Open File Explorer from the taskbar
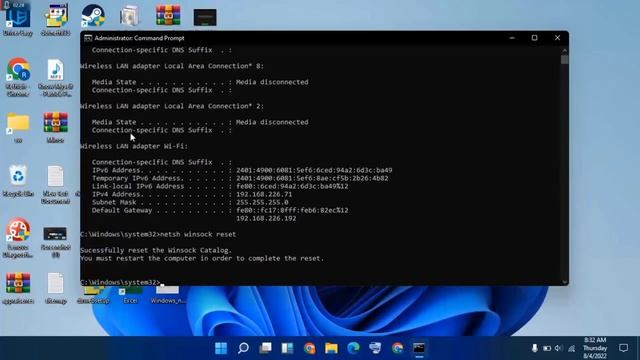 [x=331, y=348]
